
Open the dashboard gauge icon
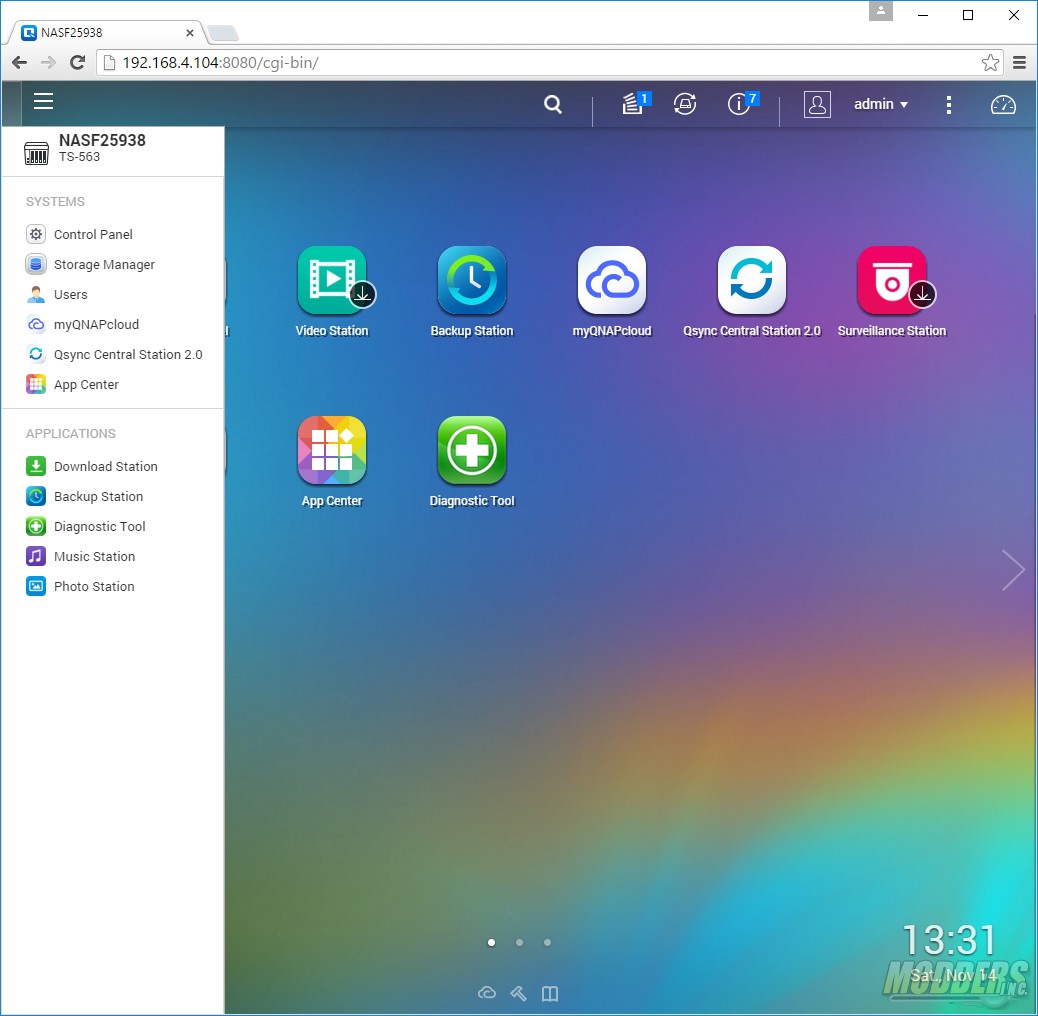(x=1003, y=105)
